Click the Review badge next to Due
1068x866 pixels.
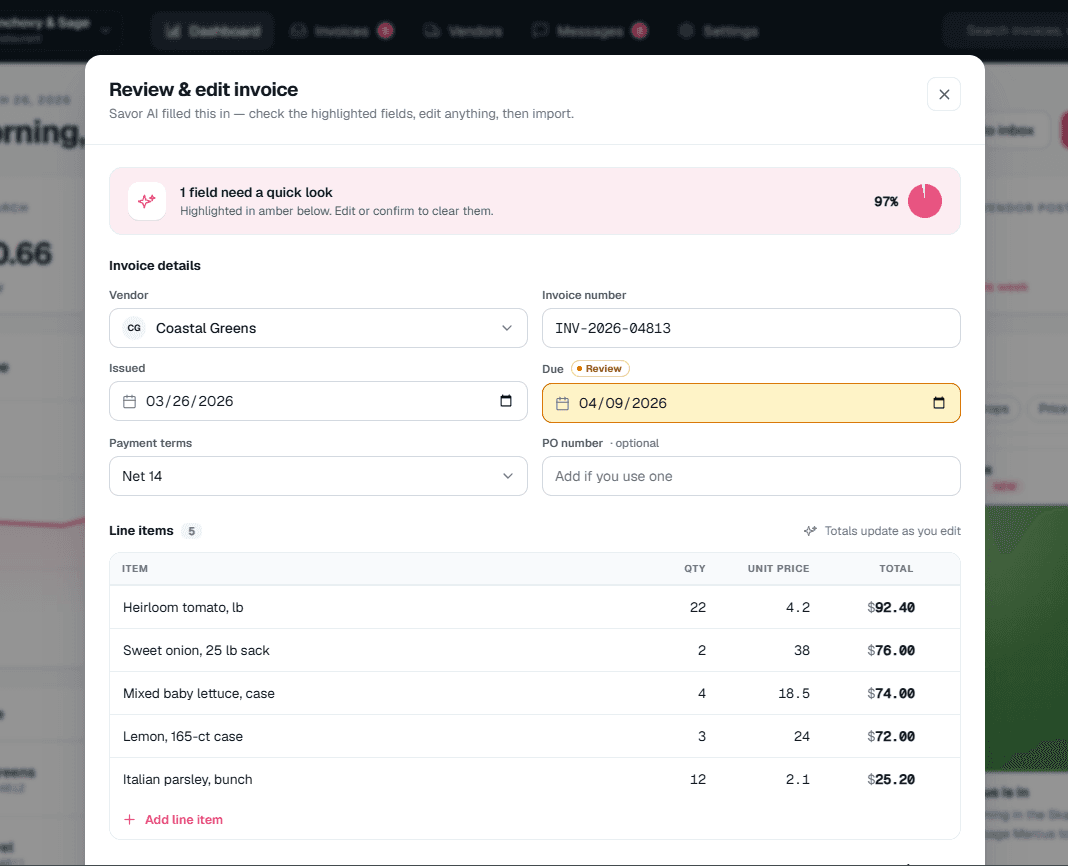pos(599,369)
